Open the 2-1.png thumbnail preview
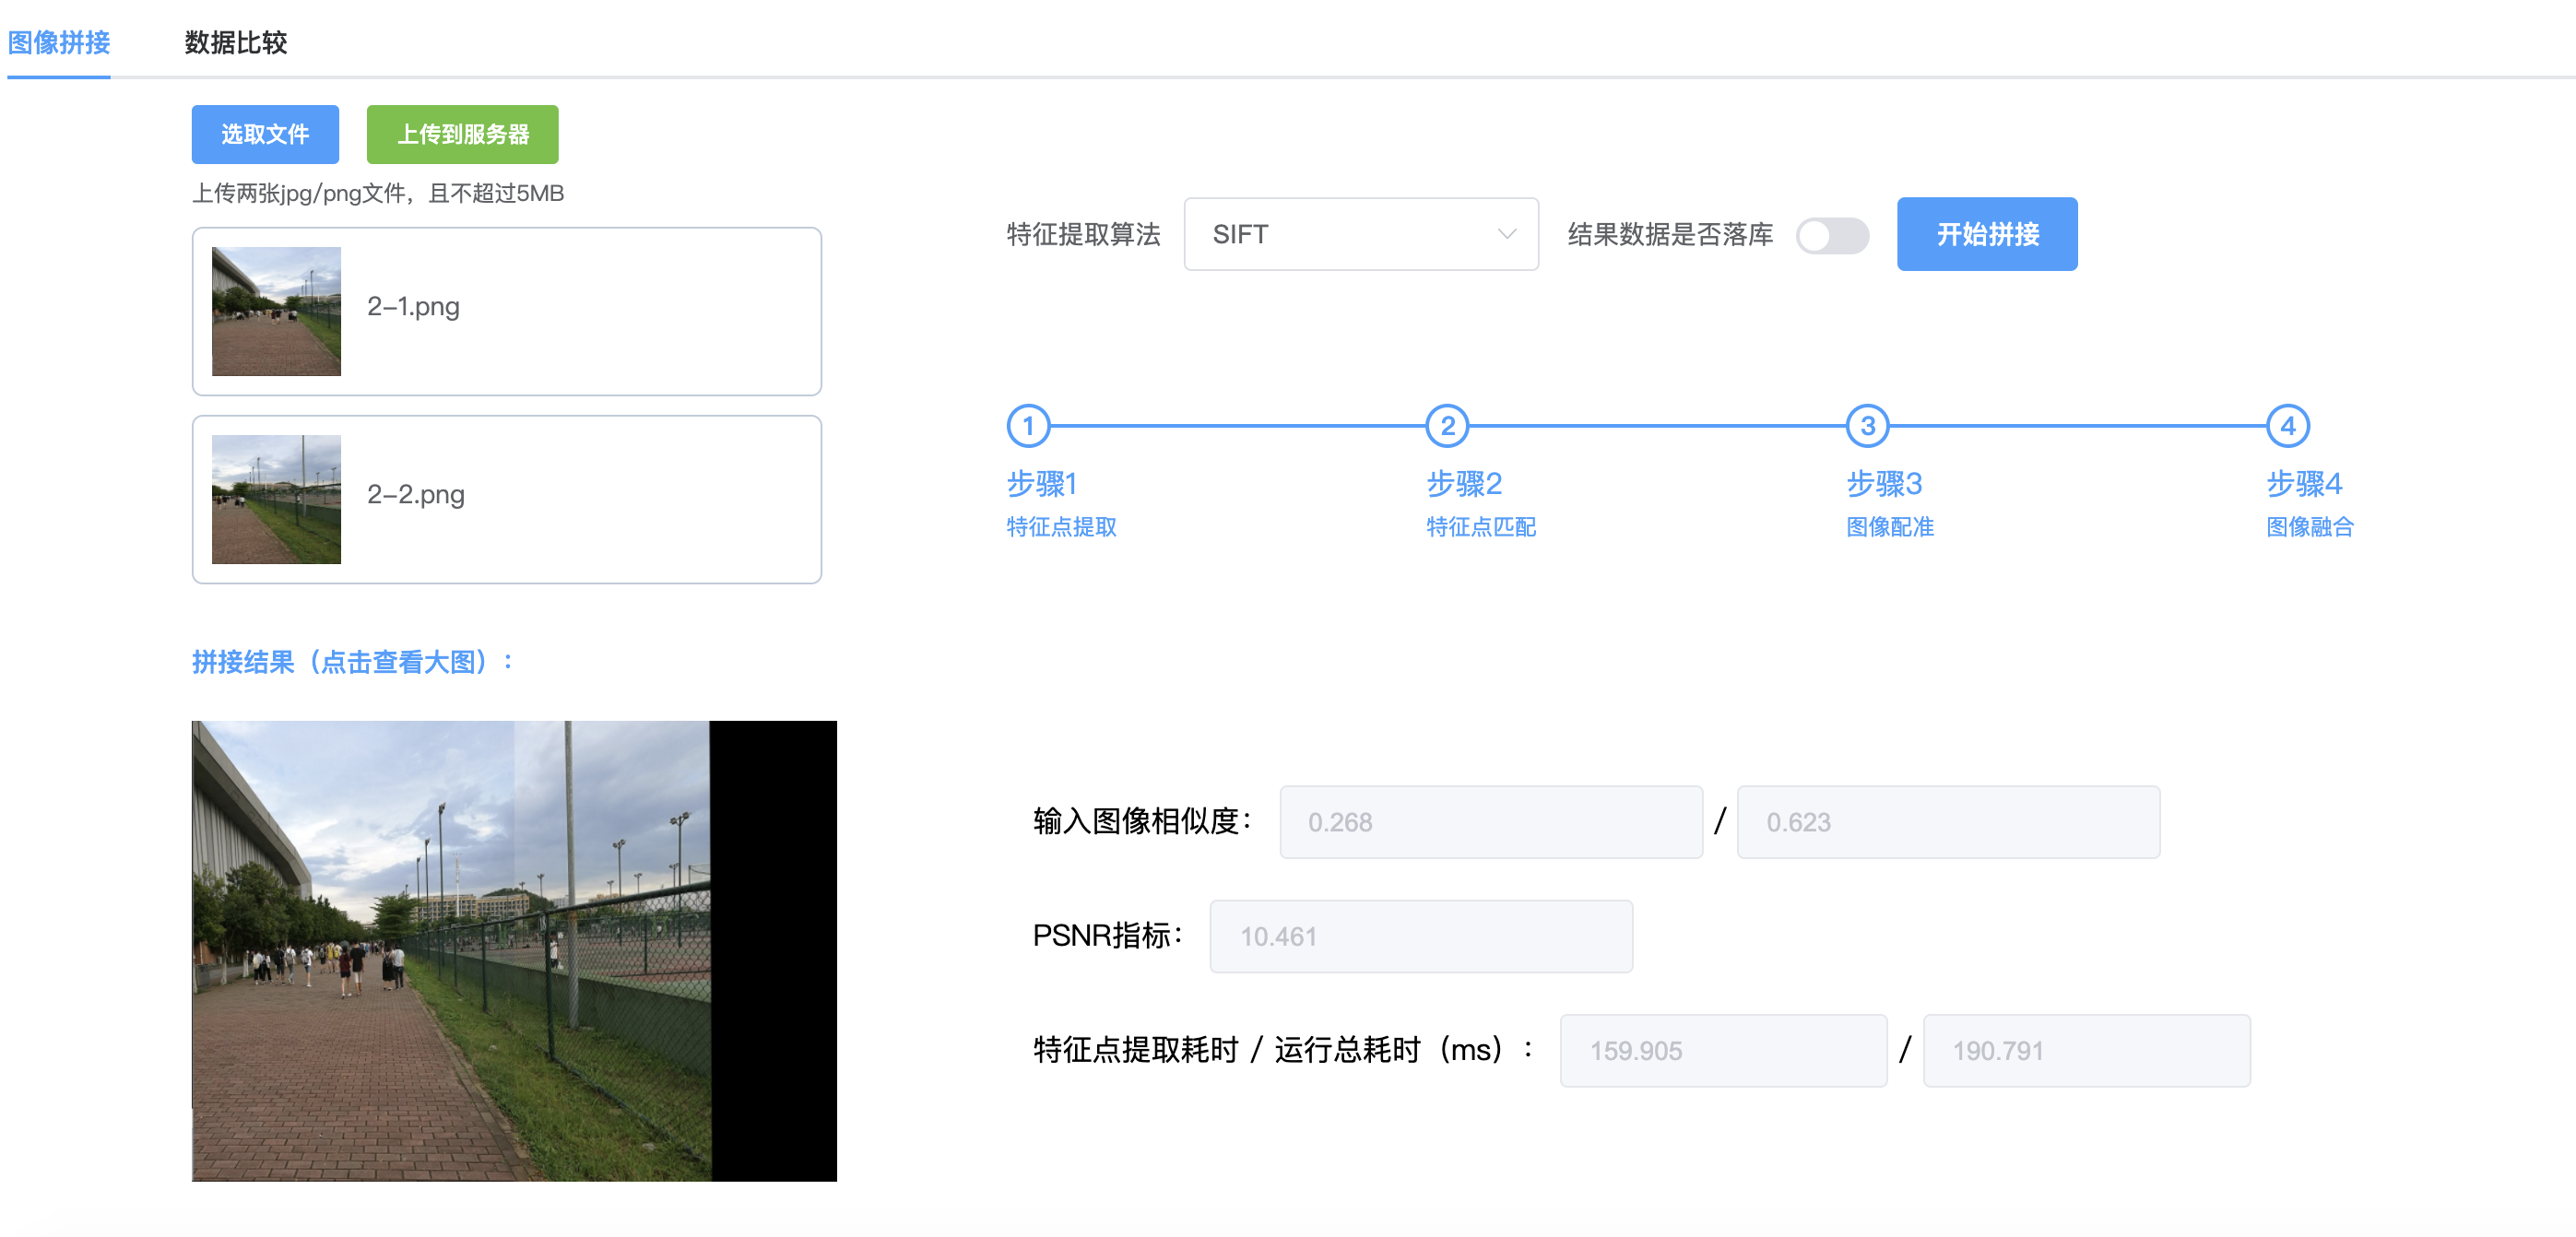Image resolution: width=2576 pixels, height=1237 pixels. tap(276, 311)
